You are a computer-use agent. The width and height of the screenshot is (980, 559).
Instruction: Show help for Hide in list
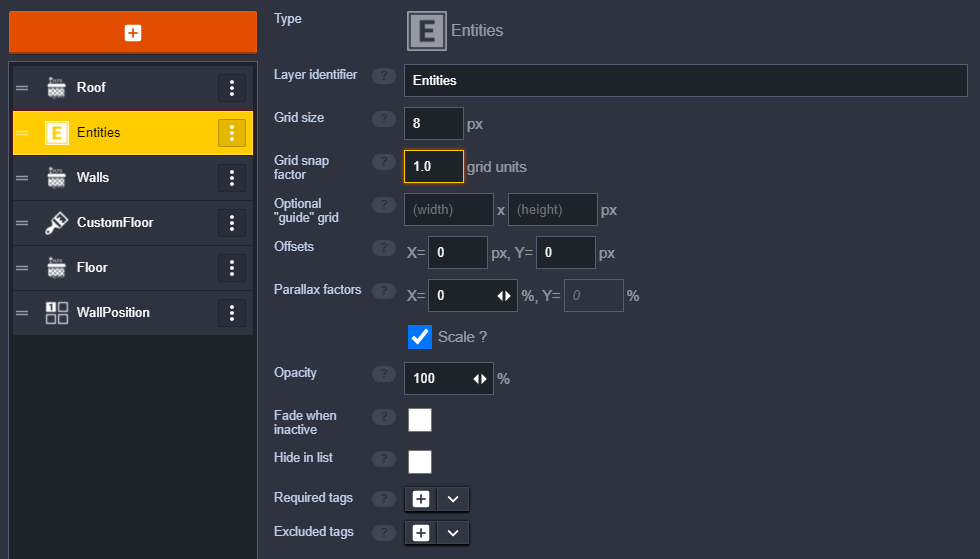[x=384, y=459]
